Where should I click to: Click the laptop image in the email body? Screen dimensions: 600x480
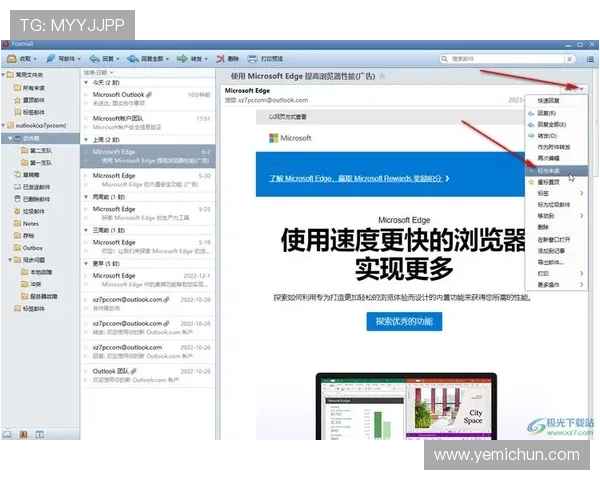tap(406, 407)
